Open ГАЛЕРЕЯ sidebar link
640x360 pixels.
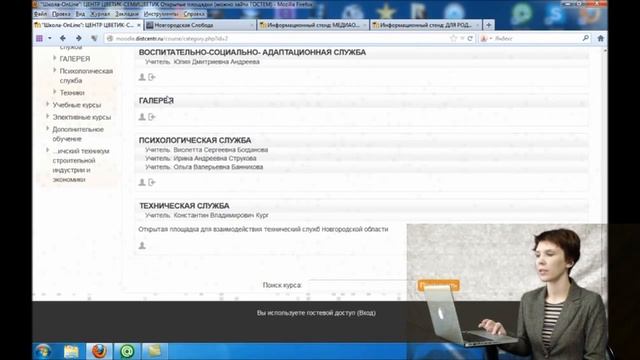75,59
